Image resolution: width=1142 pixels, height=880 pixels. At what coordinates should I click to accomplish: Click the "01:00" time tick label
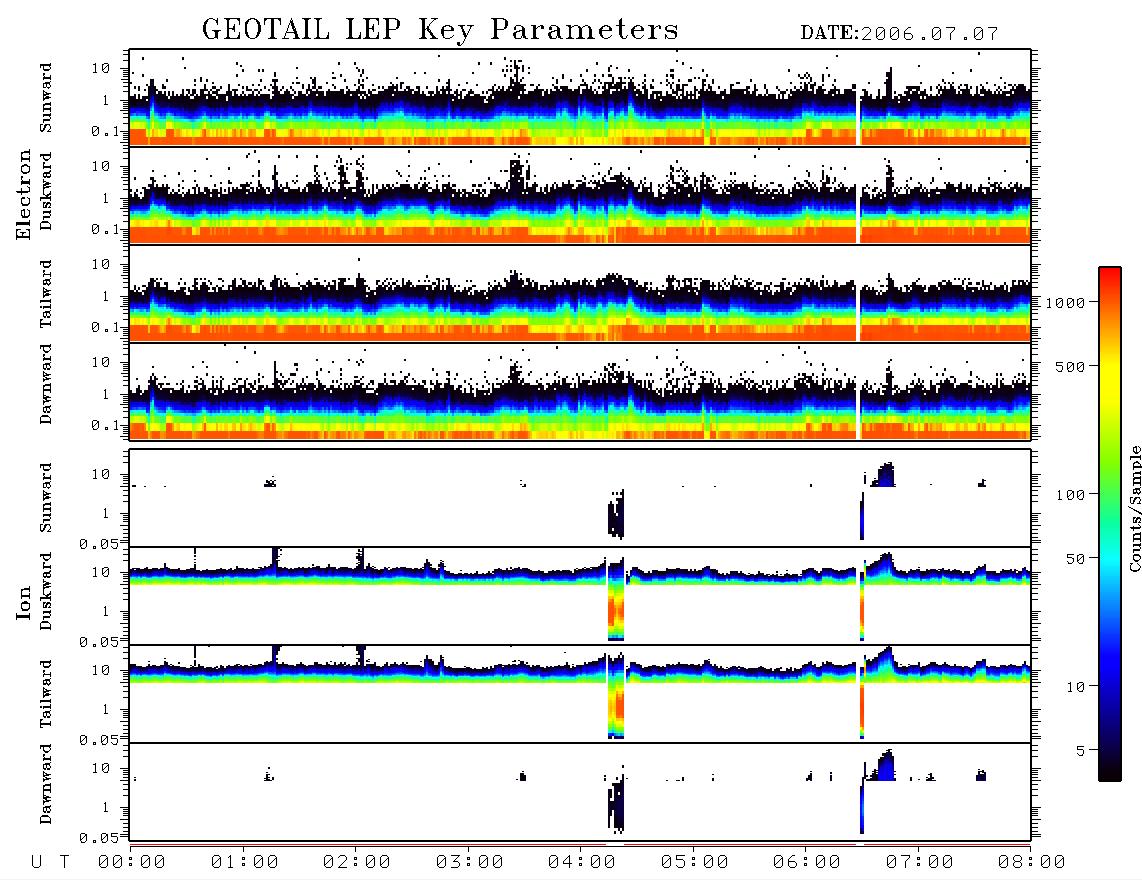[244, 863]
